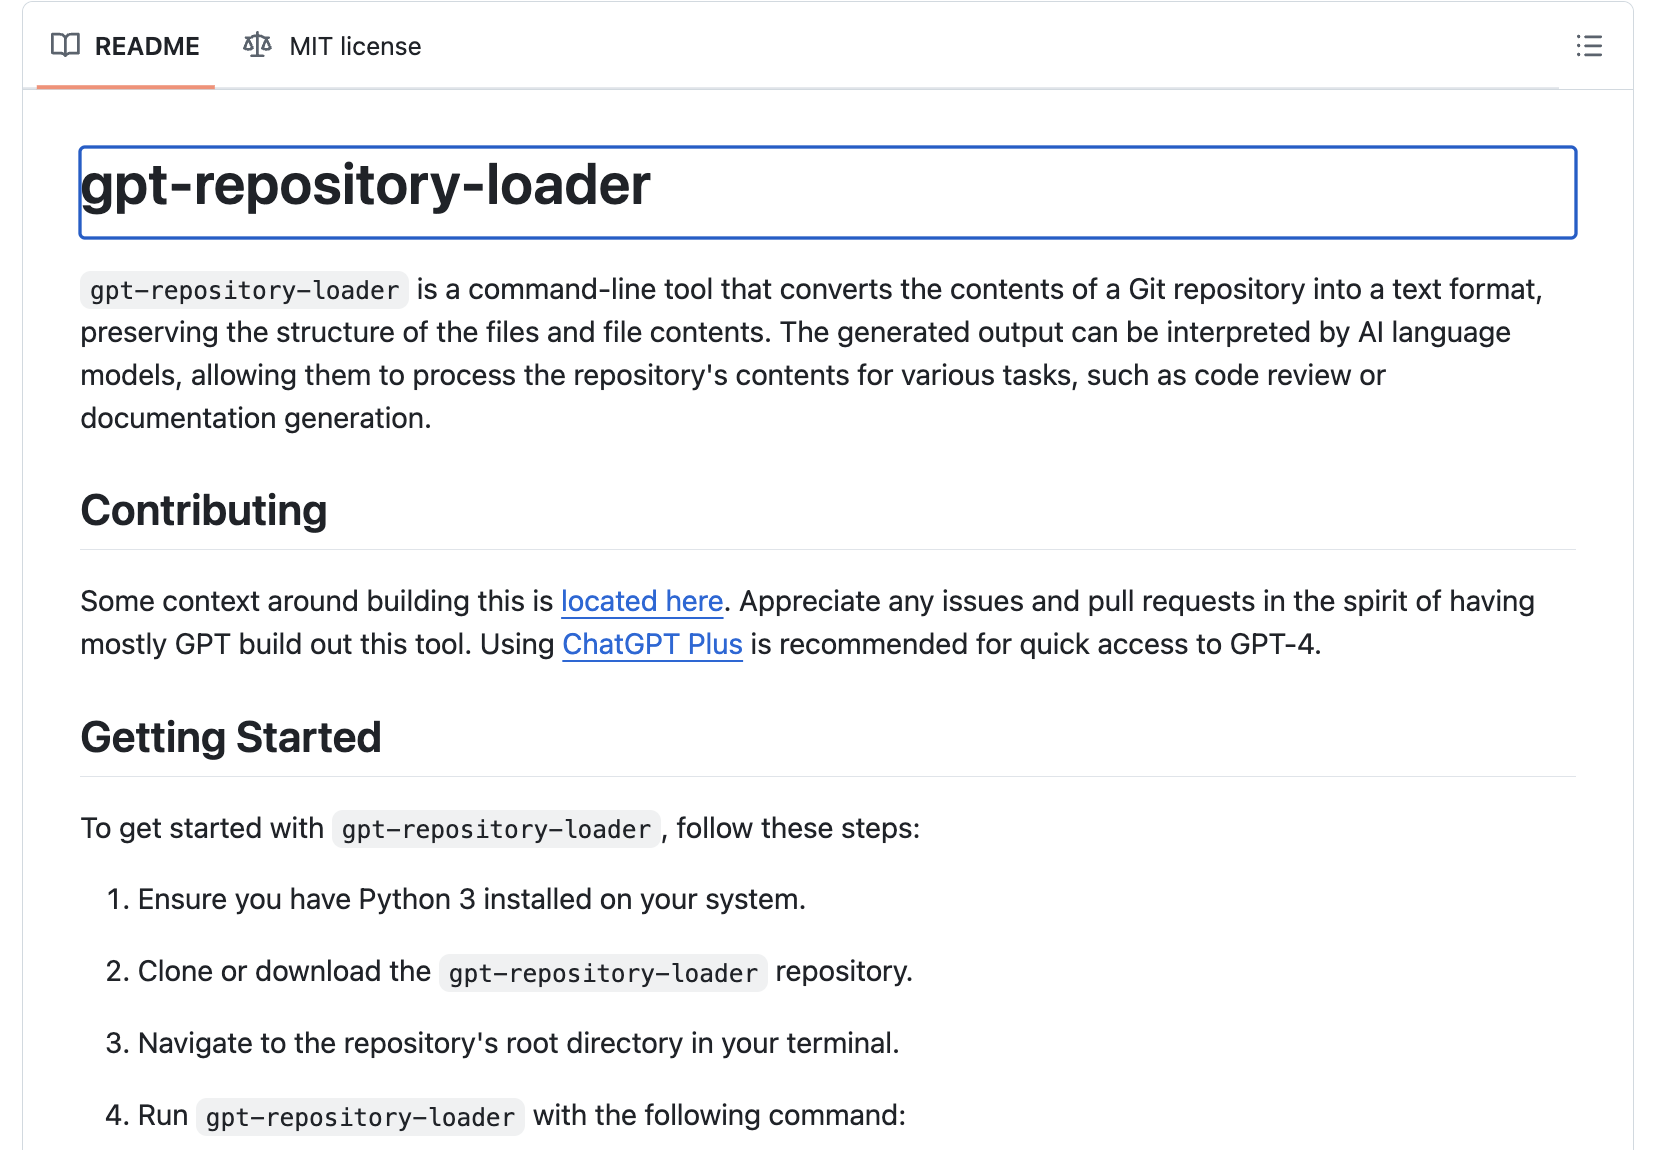
Task: Open the MIT license tab
Action: 355,46
